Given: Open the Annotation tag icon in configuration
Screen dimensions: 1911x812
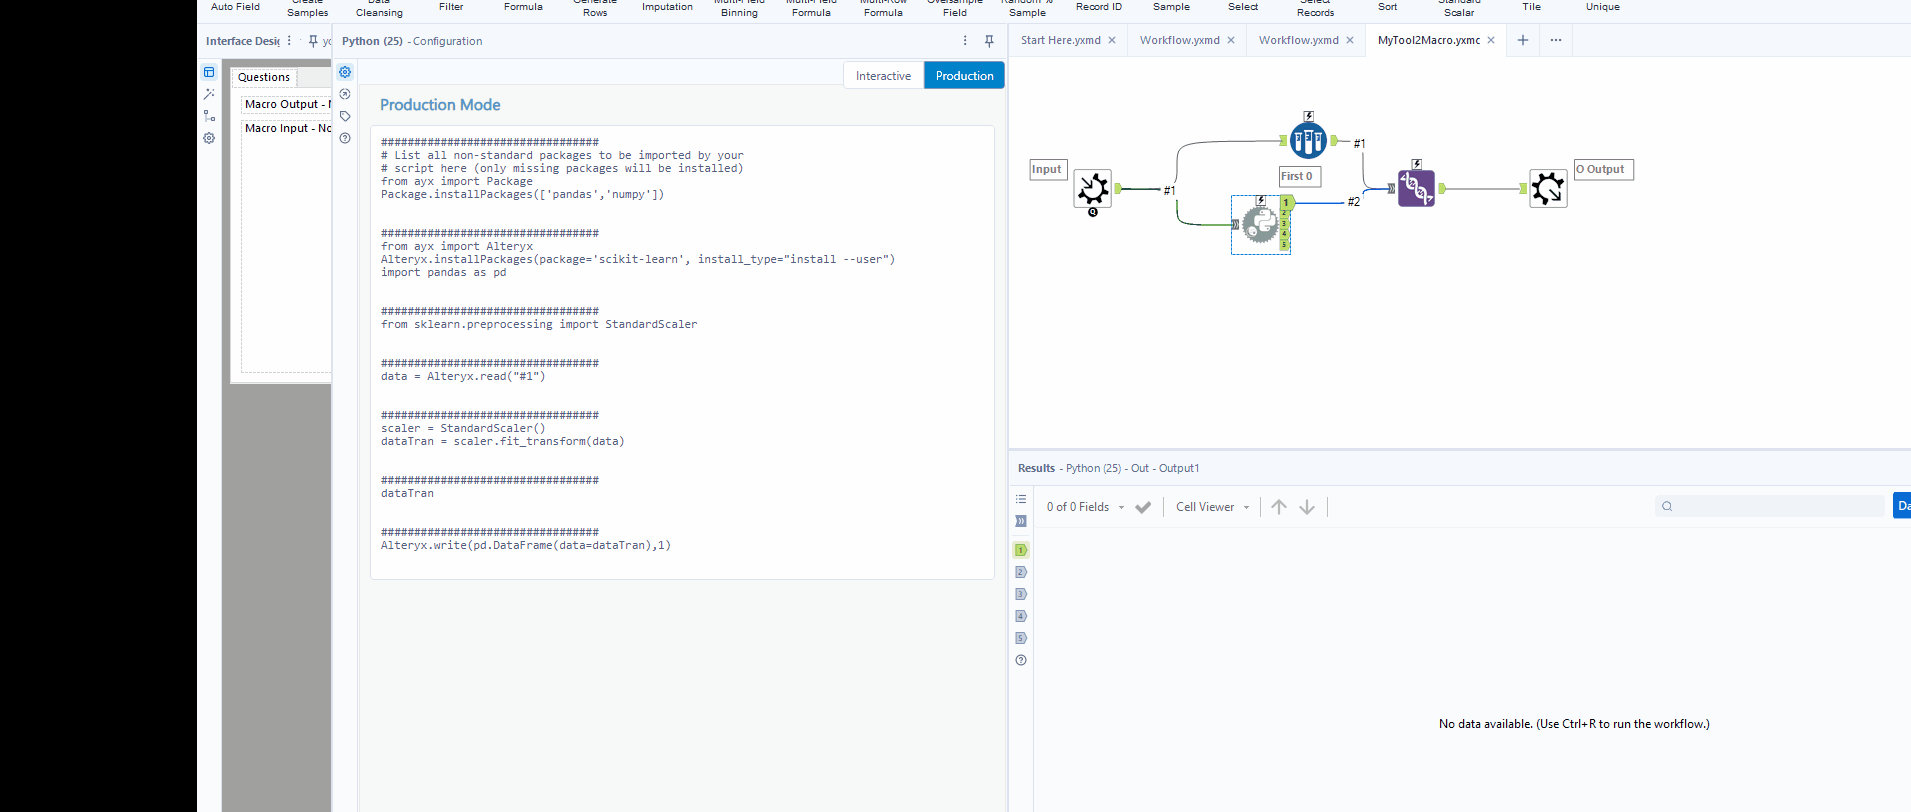Looking at the screenshot, I should (x=345, y=116).
